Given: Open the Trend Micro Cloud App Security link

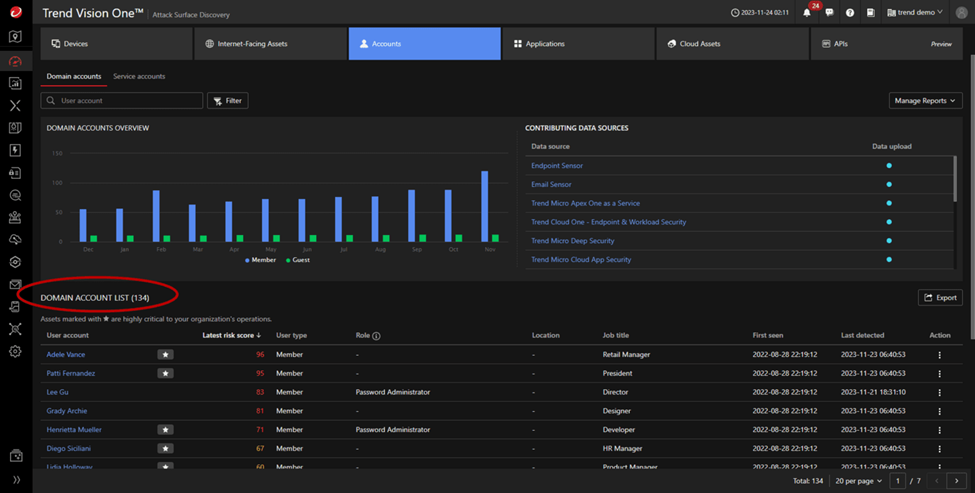Looking at the screenshot, I should point(581,259).
